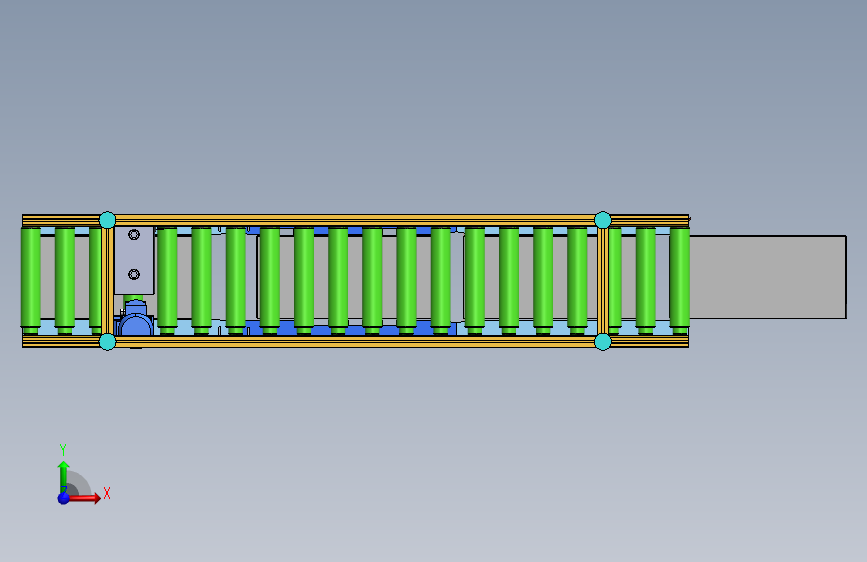Click the green Y axis arrow of the triad
867x562 pixels.
[x=64, y=476]
